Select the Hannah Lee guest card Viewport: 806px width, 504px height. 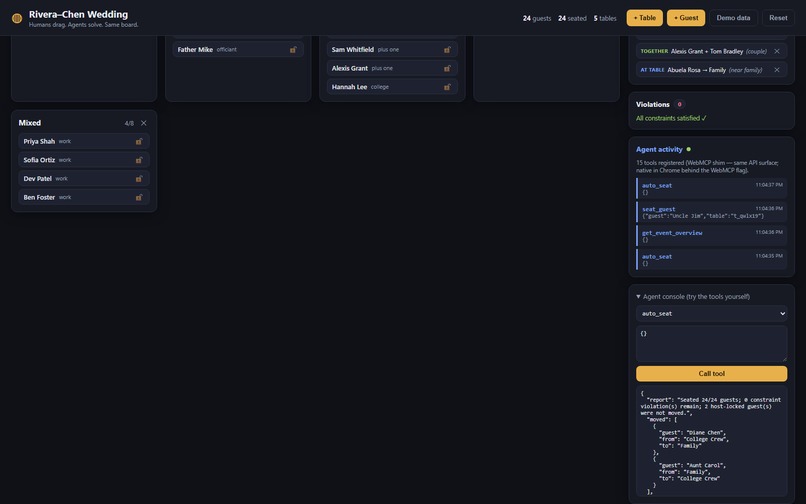click(x=392, y=87)
